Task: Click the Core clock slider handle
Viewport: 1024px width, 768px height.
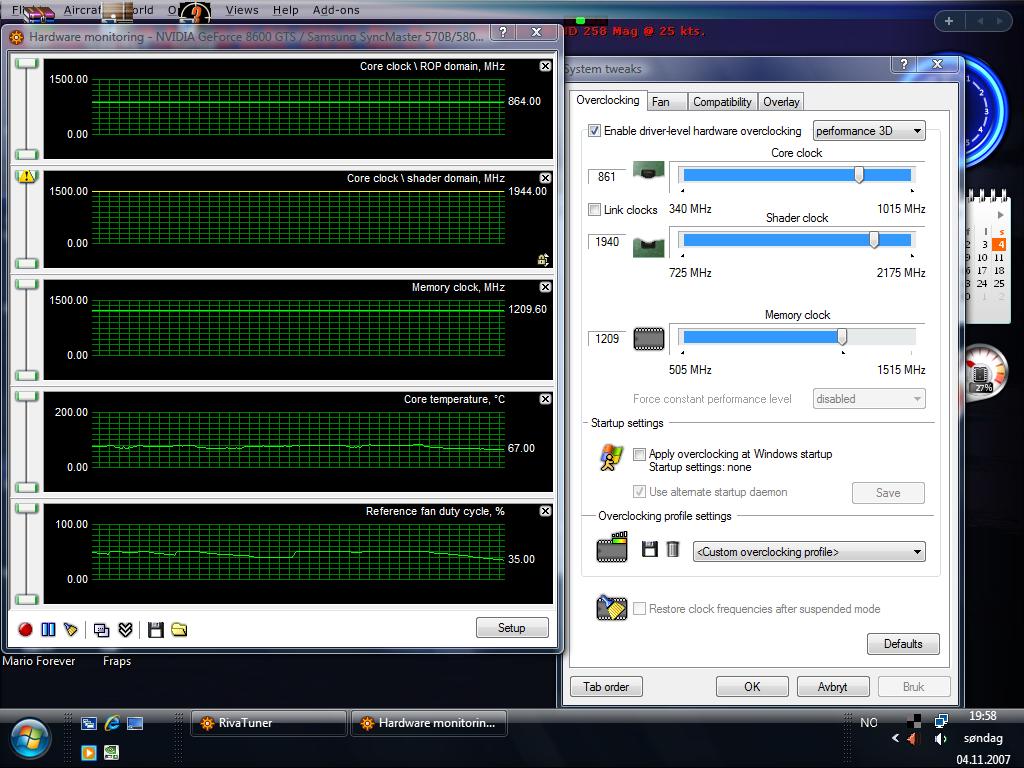Action: tap(859, 174)
